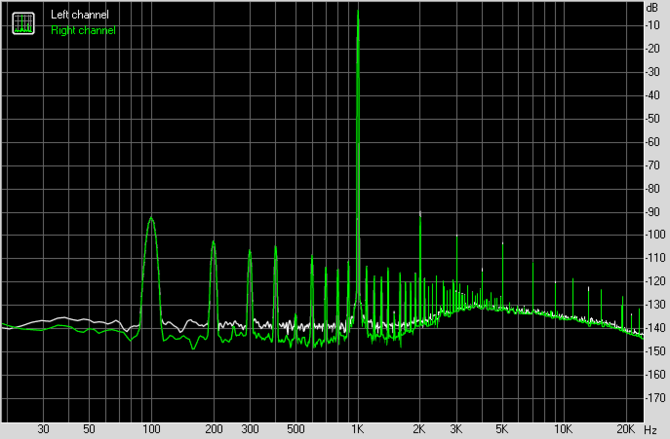The width and height of the screenshot is (670, 439).
Task: Click the "100" frequency axis label
Action: [x=151, y=429]
